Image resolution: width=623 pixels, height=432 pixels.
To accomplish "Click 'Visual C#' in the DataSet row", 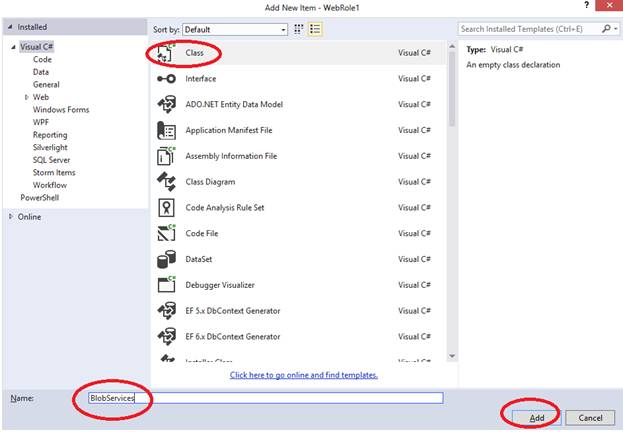I will 414,259.
